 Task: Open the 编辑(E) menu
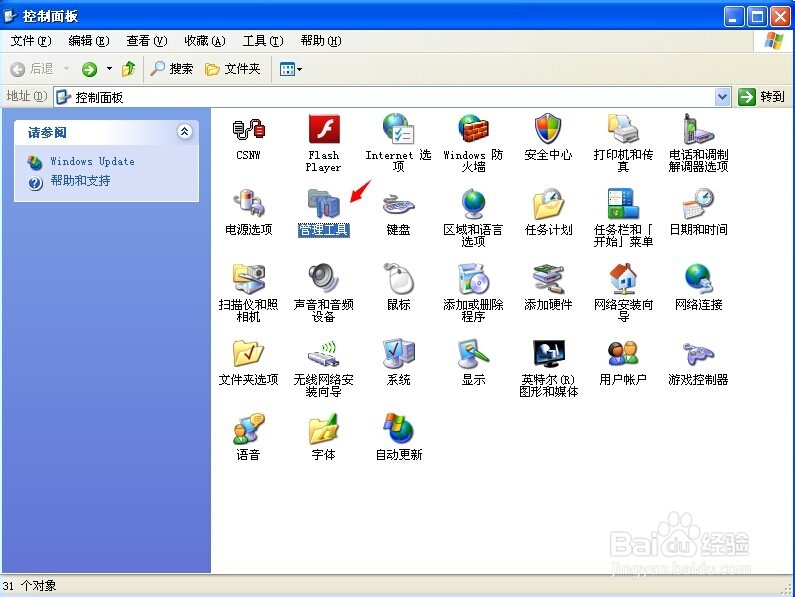89,41
